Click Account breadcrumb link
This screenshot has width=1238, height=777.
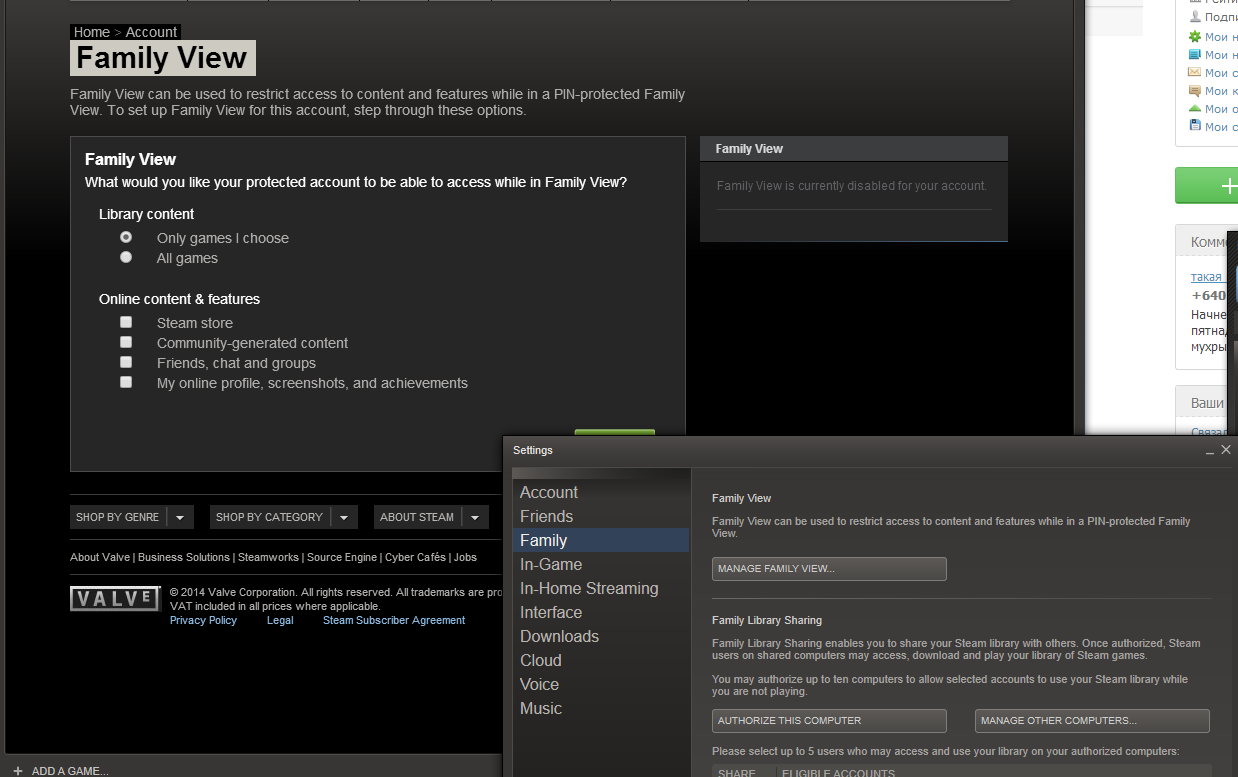(151, 32)
